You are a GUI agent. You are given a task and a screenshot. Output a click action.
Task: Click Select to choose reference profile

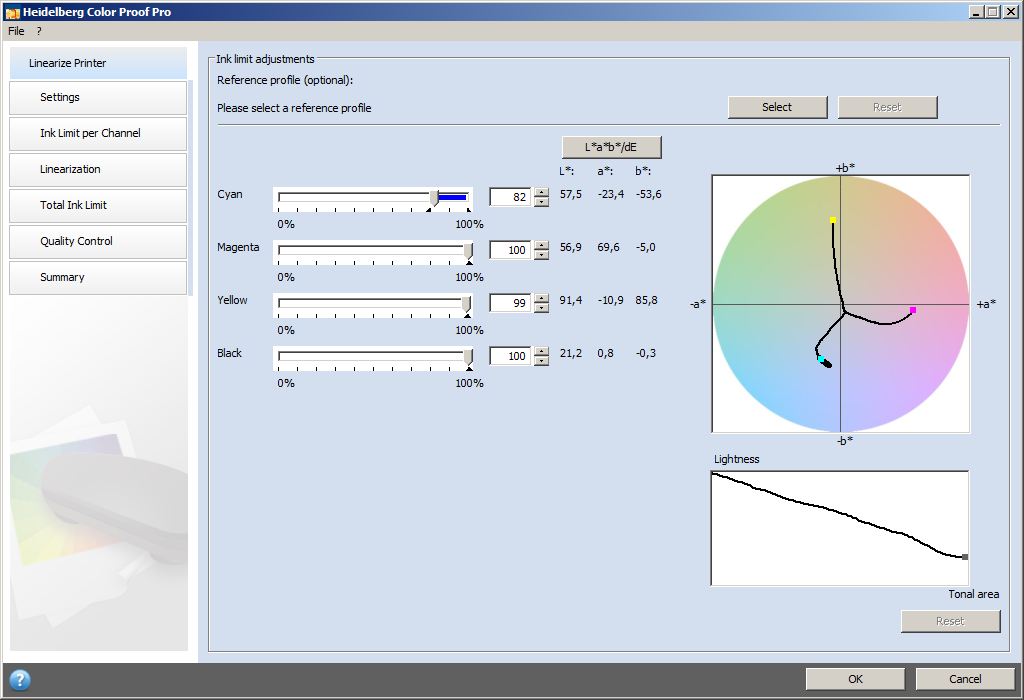point(777,107)
